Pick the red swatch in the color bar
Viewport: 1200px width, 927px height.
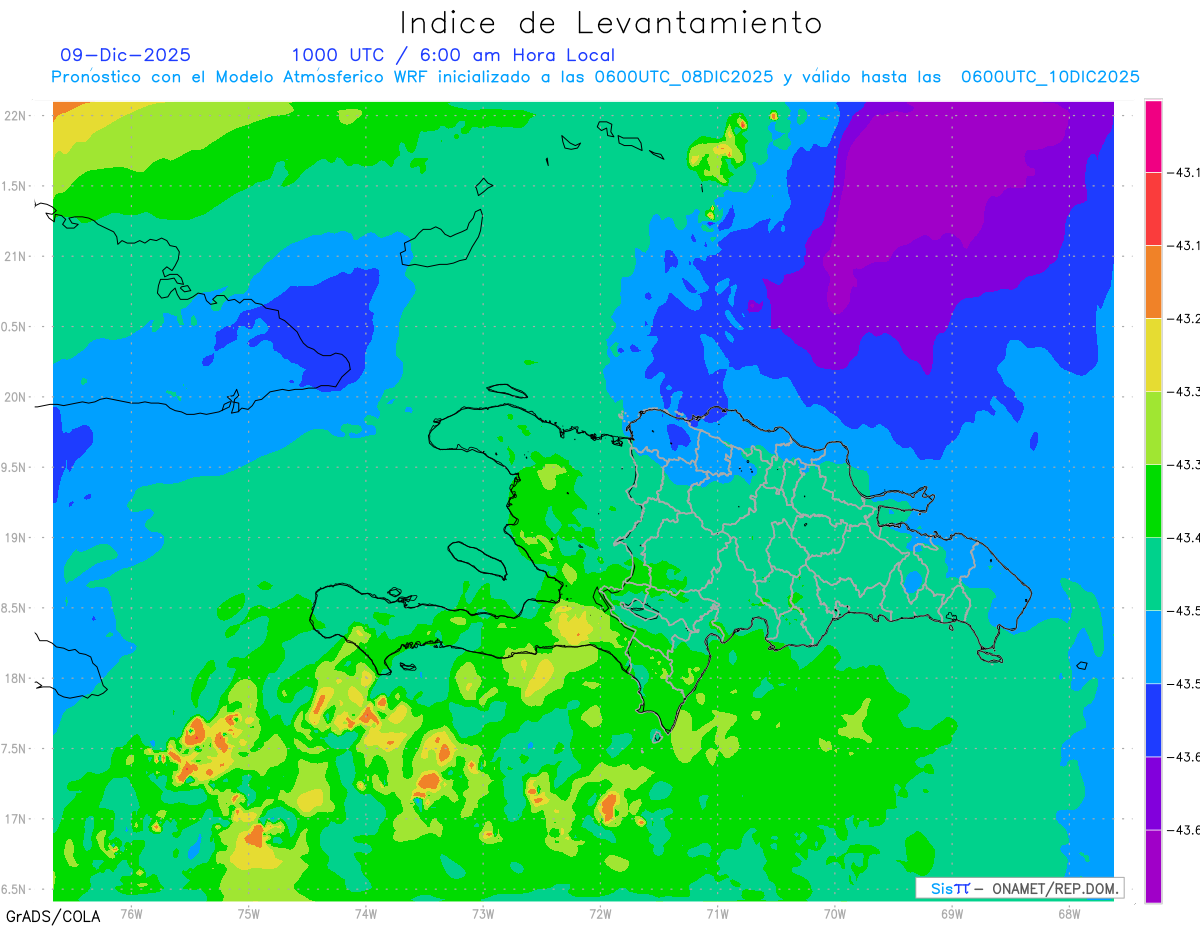click(1153, 209)
